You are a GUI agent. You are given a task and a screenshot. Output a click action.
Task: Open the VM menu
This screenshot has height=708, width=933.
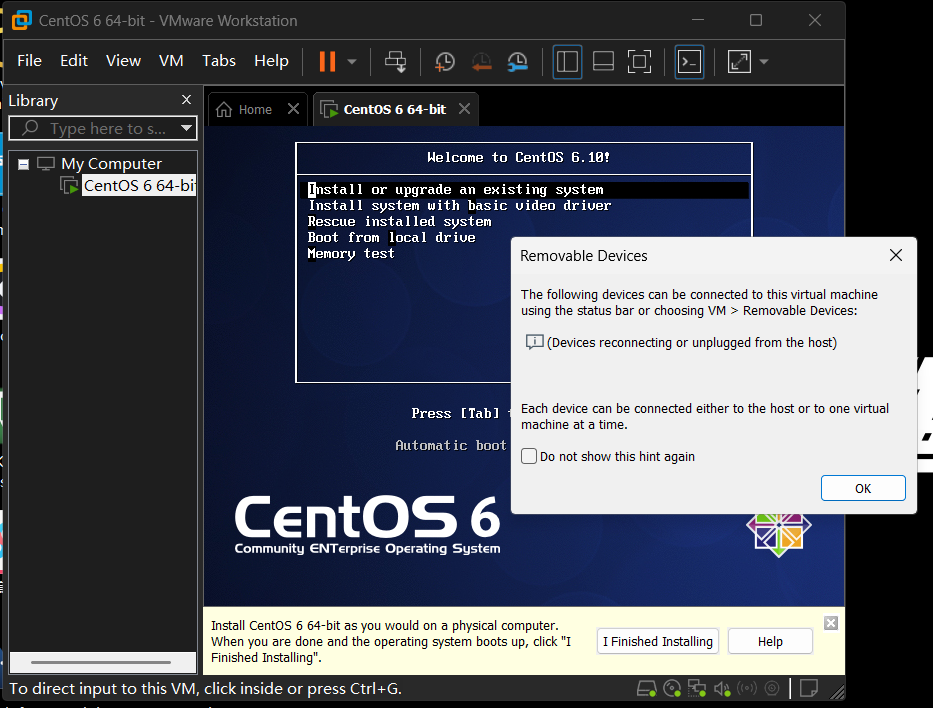coord(171,61)
